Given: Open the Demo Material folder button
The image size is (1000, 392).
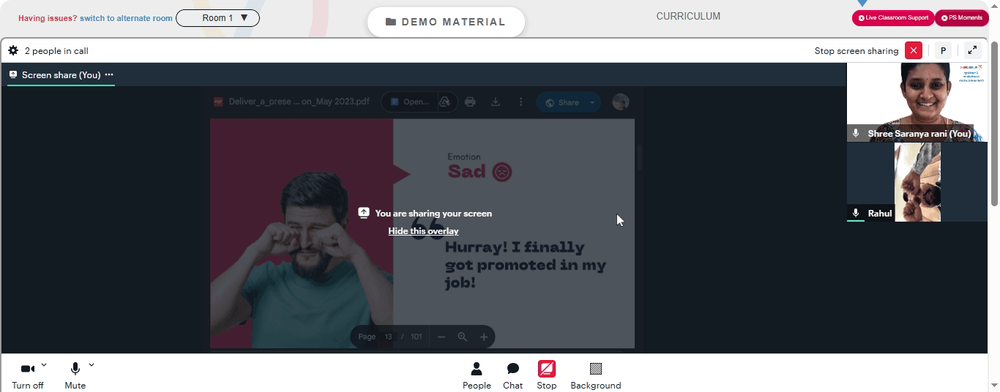Looking at the screenshot, I should point(446,22).
